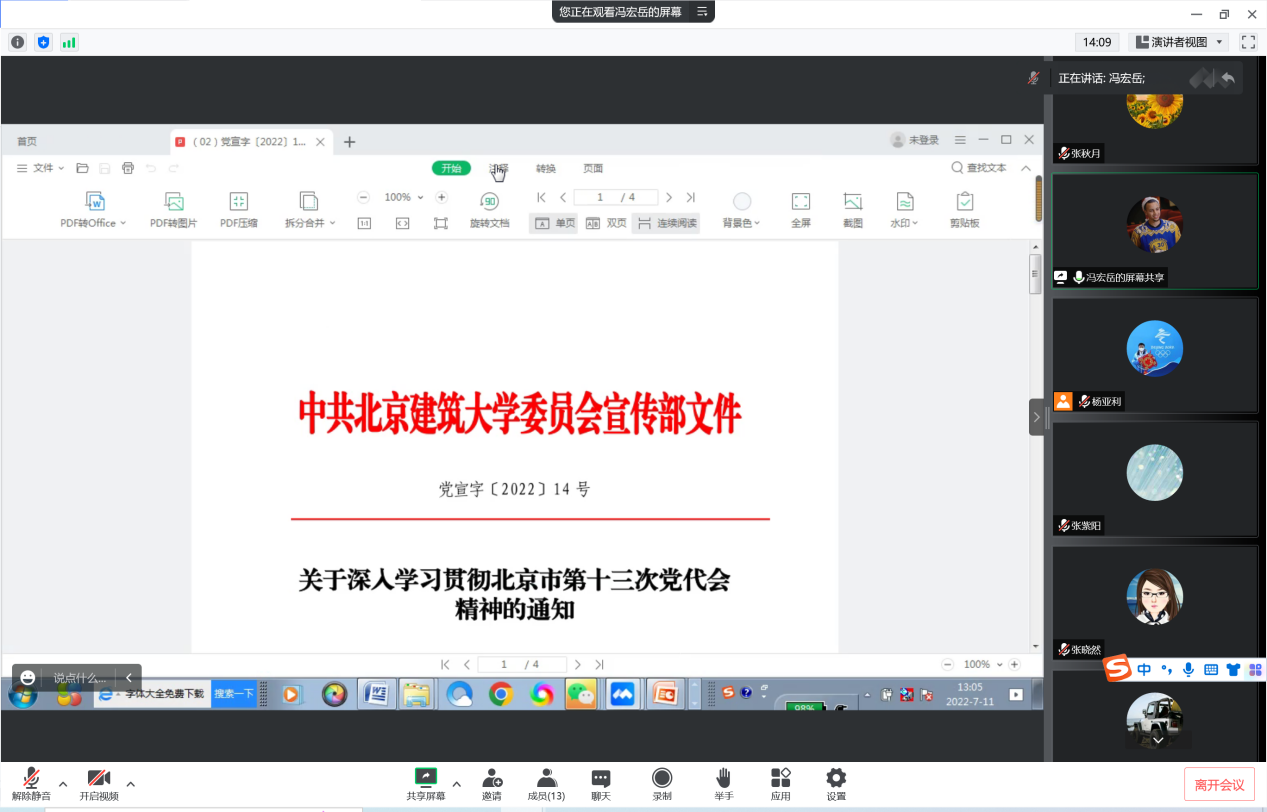Click the 离开会议 leave meeting button
The image size is (1267, 812).
[x=1219, y=785]
